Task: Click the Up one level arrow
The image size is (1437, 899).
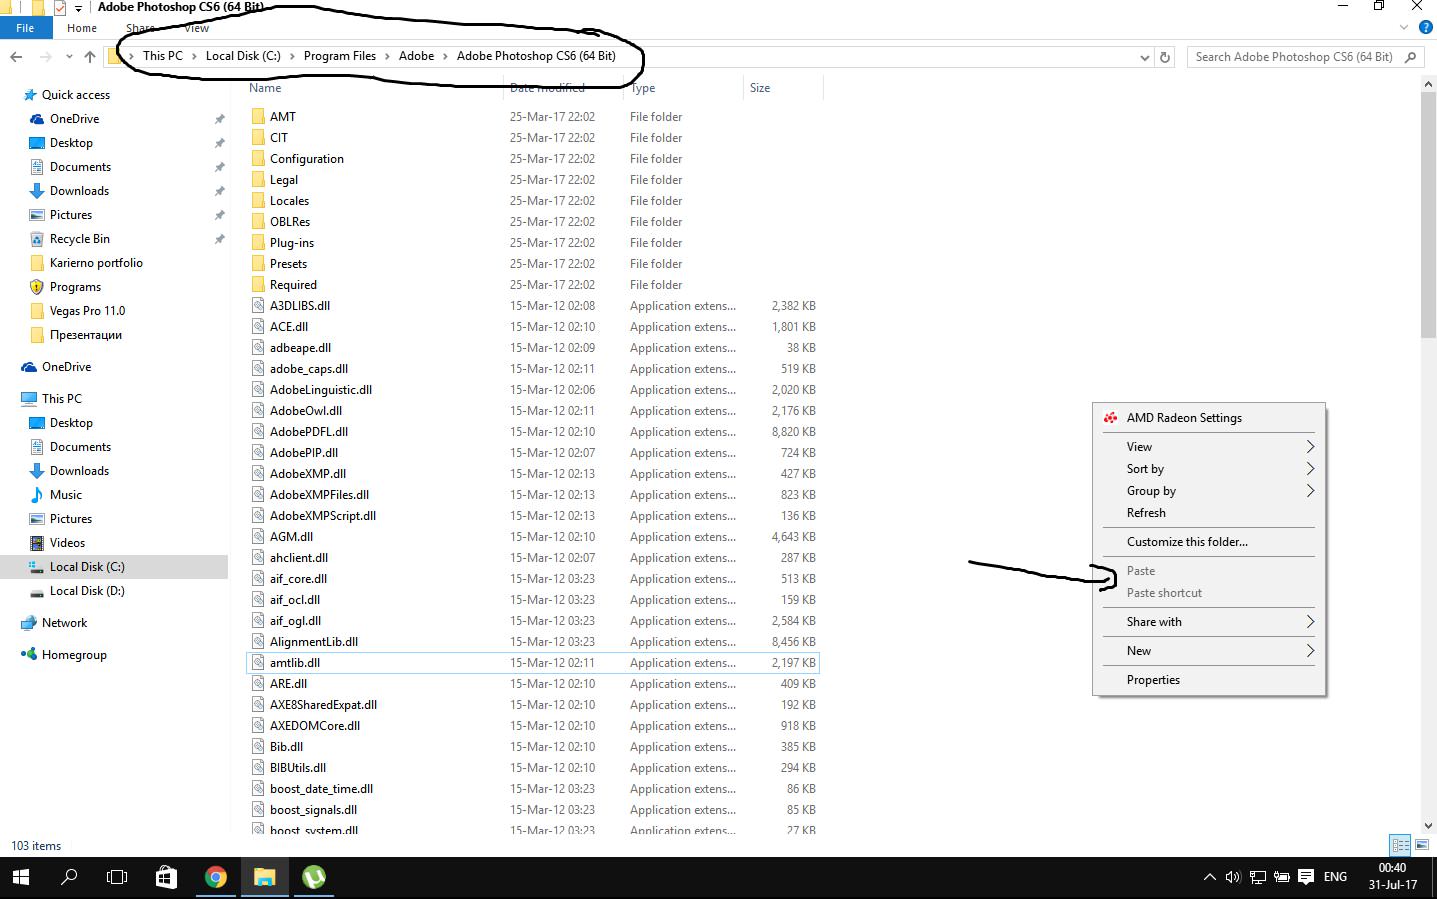Action: [90, 57]
